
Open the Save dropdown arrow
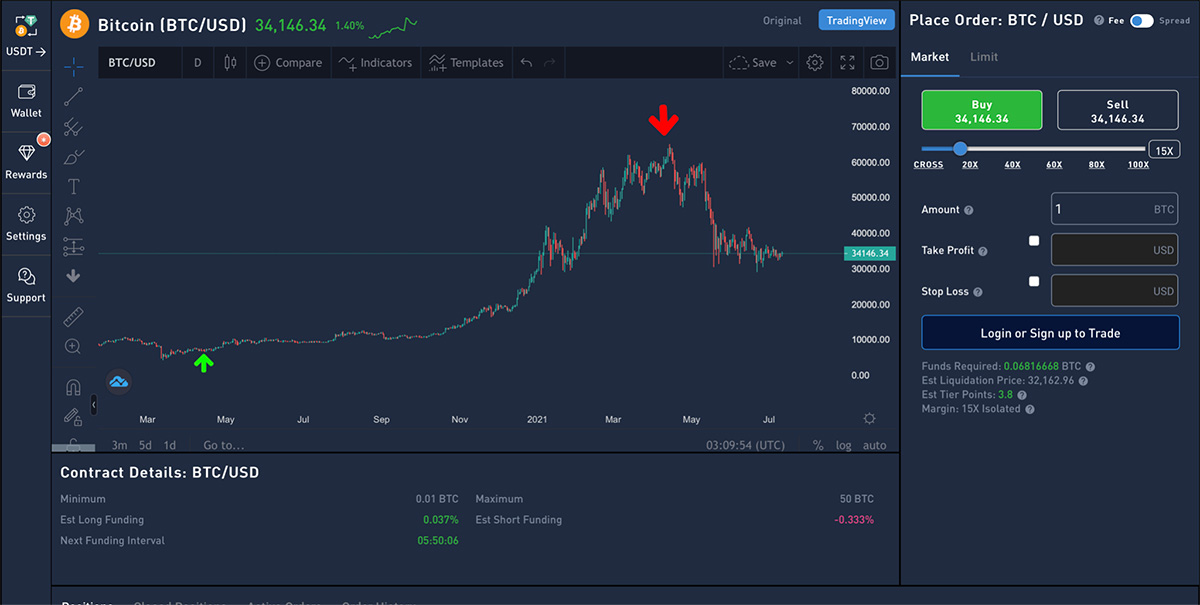pyautogui.click(x=790, y=62)
